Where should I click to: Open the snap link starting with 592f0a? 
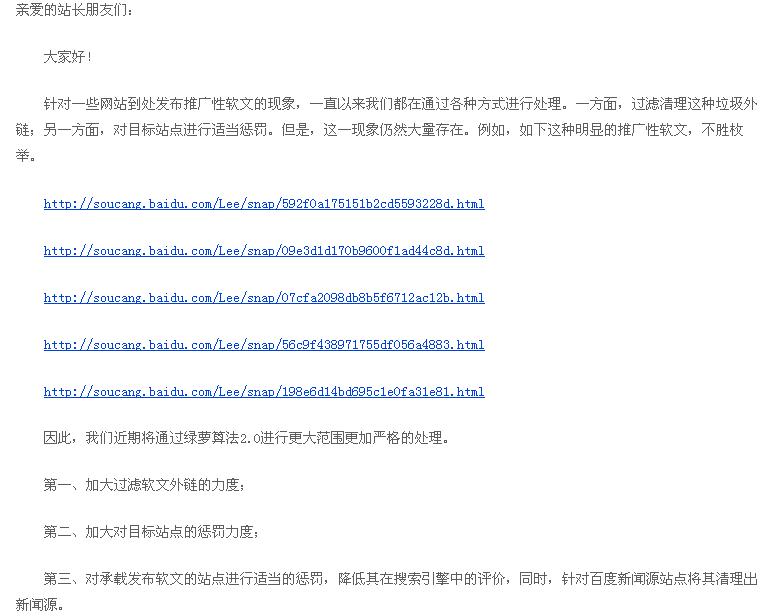(x=264, y=204)
